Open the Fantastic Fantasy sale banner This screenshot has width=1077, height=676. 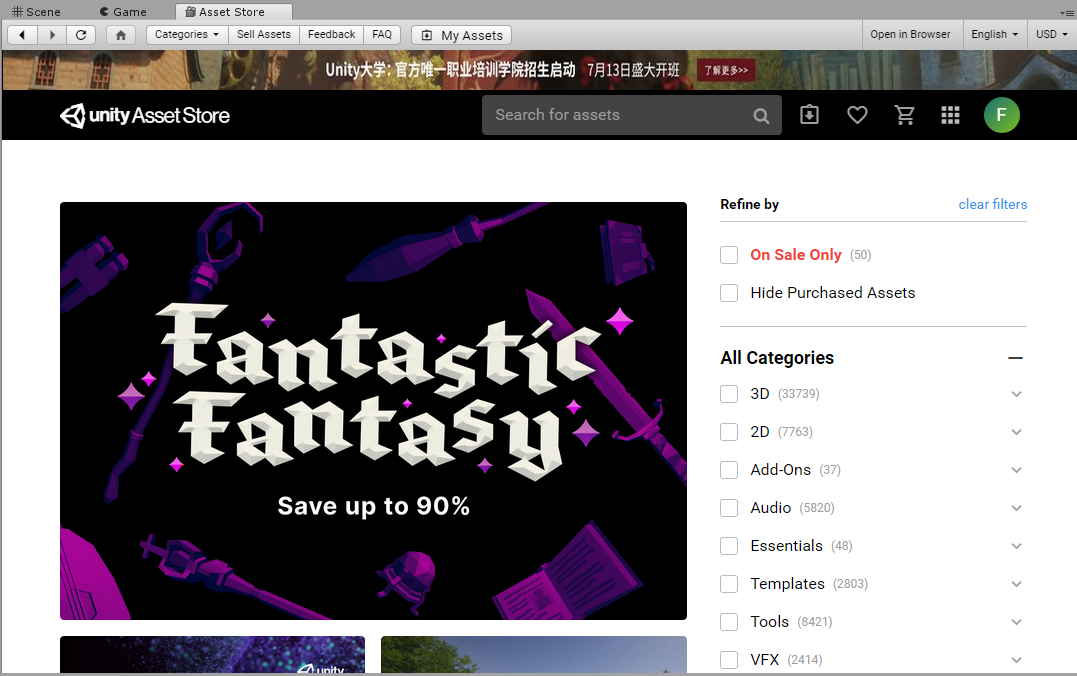point(373,411)
